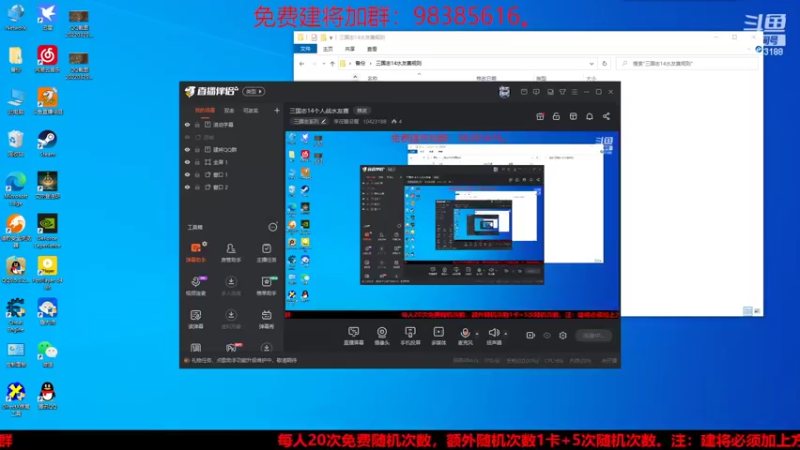Open the 弹幕秀 tool

[266, 319]
